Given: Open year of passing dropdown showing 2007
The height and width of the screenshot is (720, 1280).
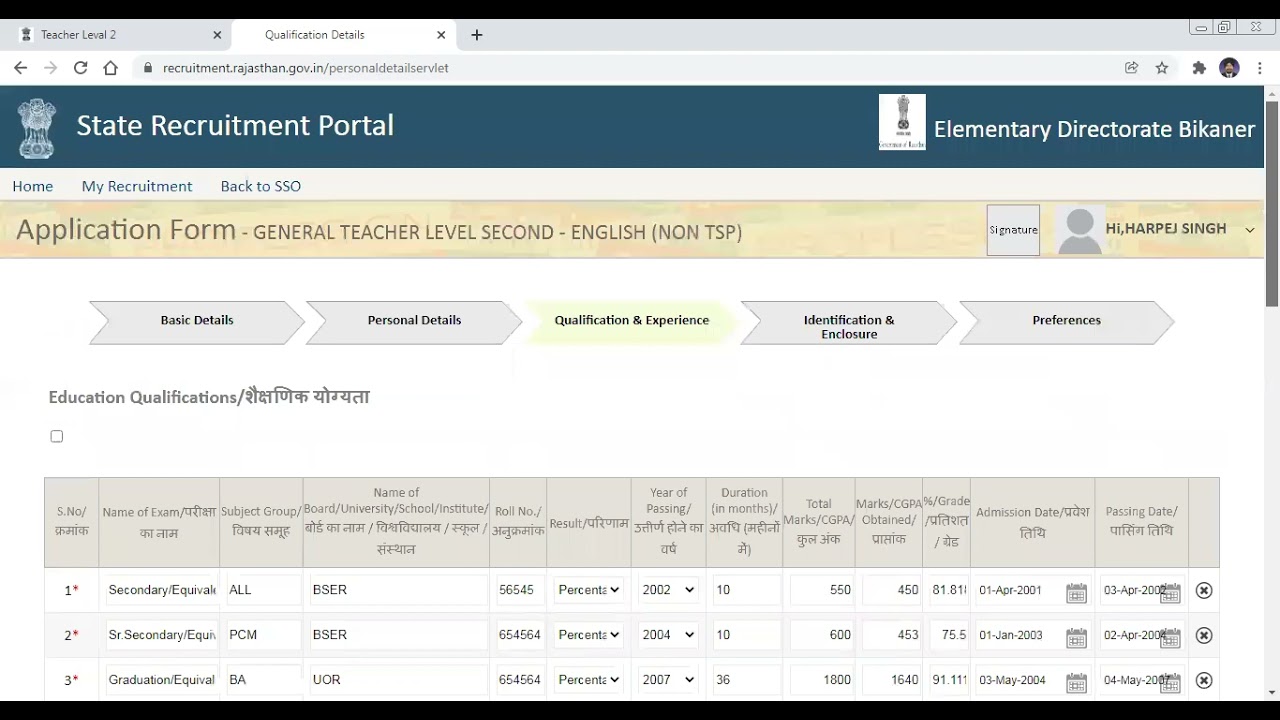Looking at the screenshot, I should point(668,680).
